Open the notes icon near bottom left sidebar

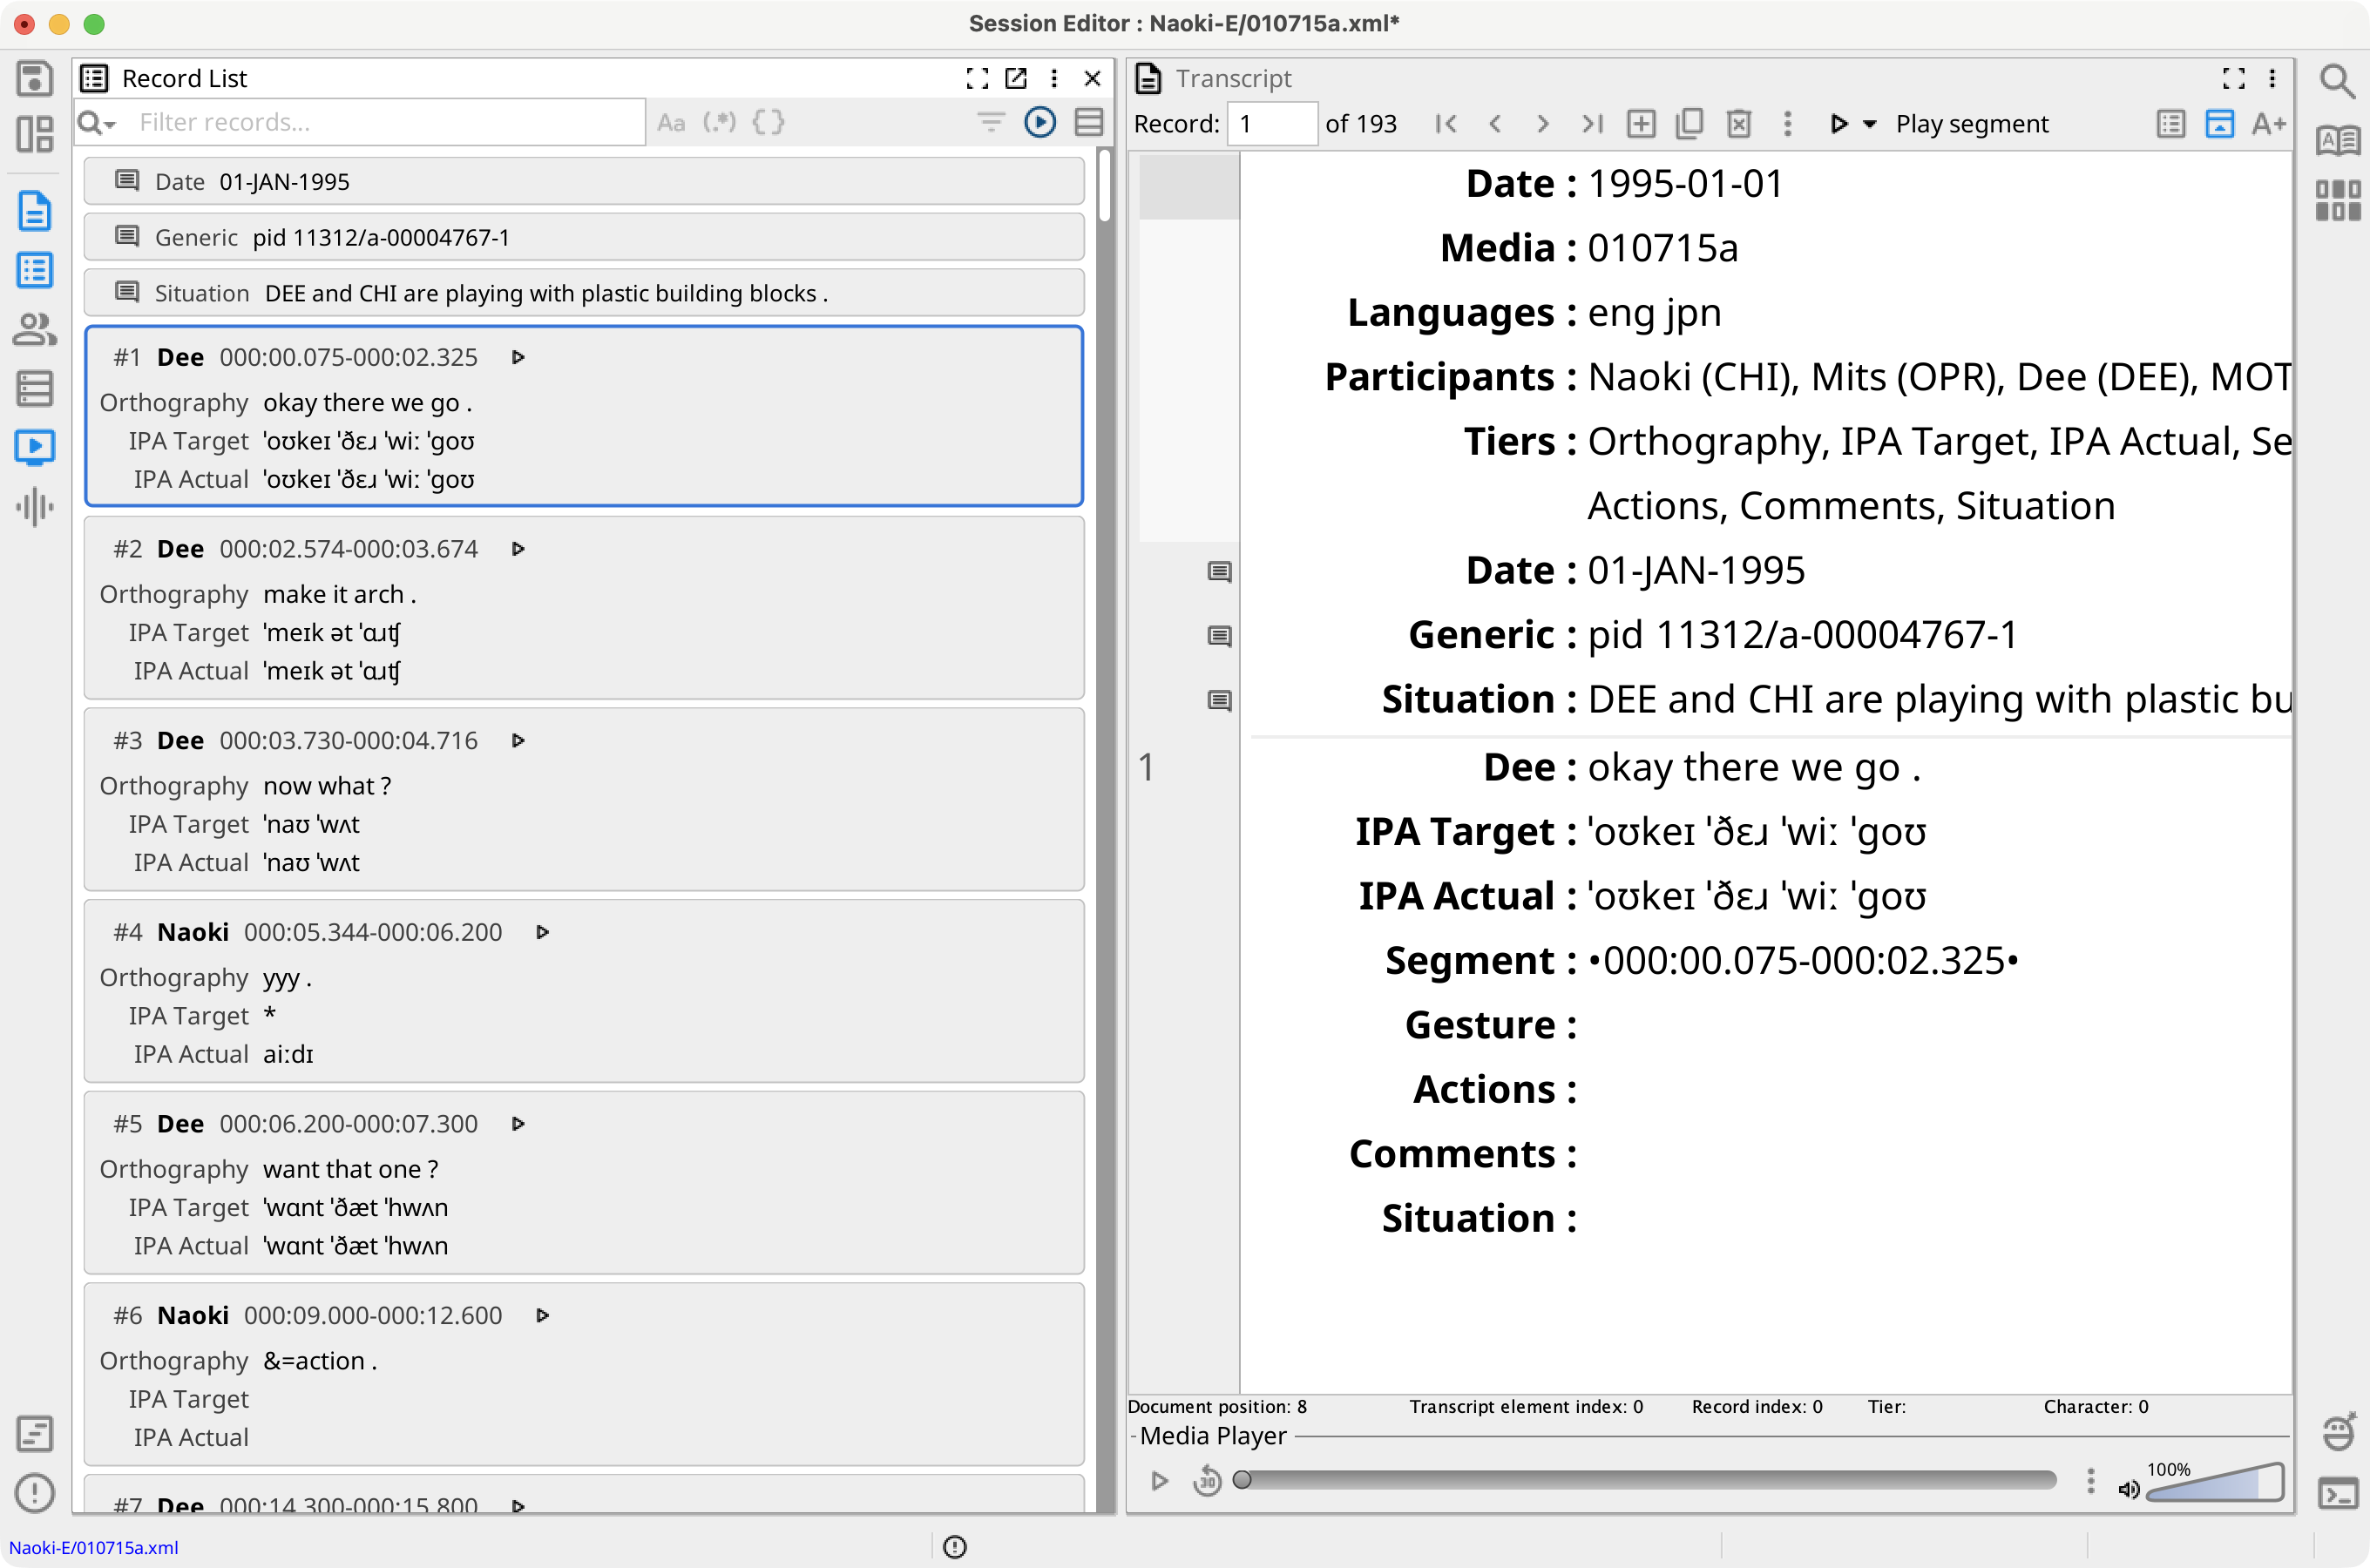coord(34,1433)
